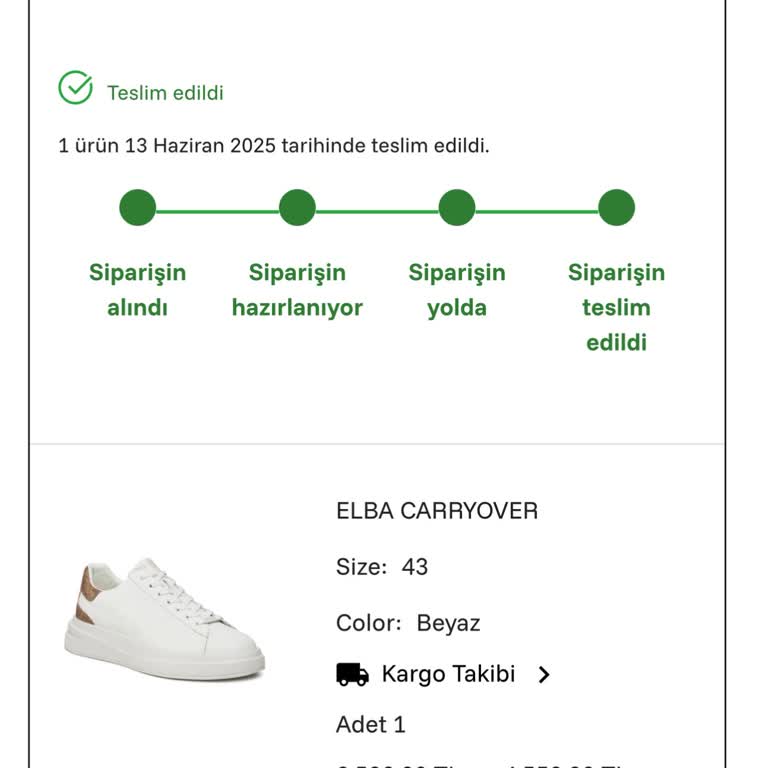The width and height of the screenshot is (768, 768).
Task: Open the Kargo Takibi tracking link
Action: pyautogui.click(x=448, y=674)
